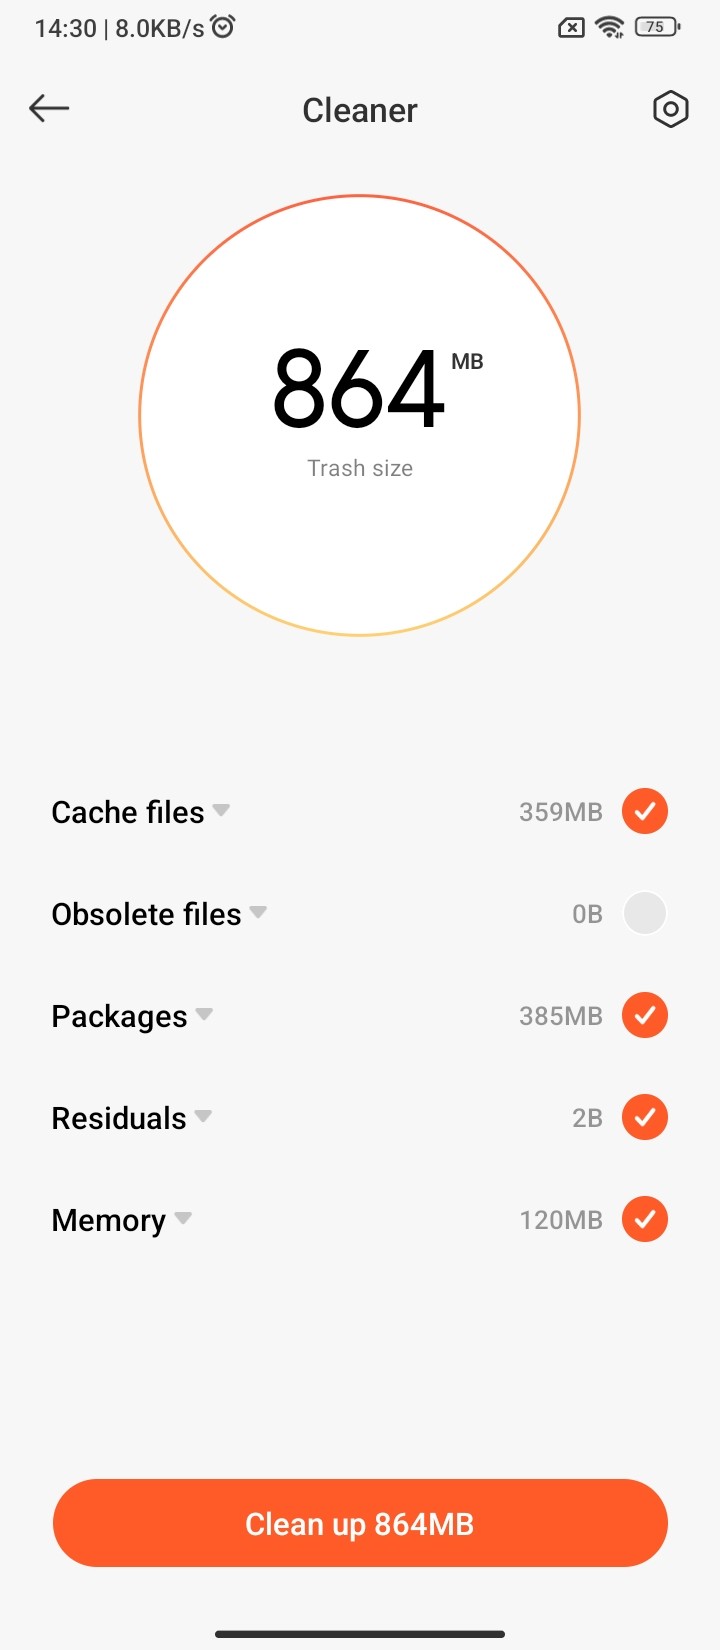Enable the Obsolete files checkbox
Screen dimensions: 720x1650
(645, 913)
